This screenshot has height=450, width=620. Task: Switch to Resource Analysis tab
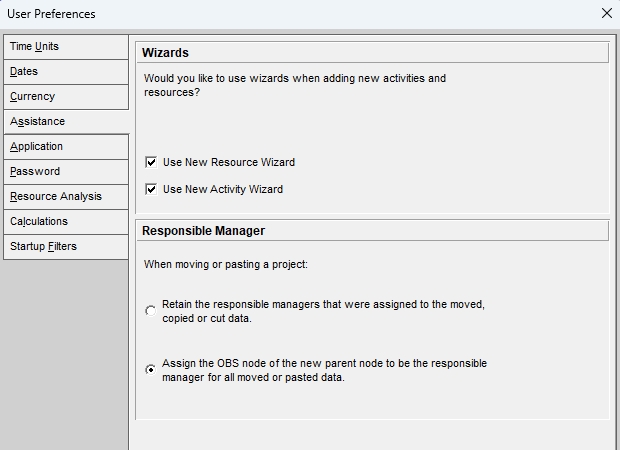[x=65, y=197]
